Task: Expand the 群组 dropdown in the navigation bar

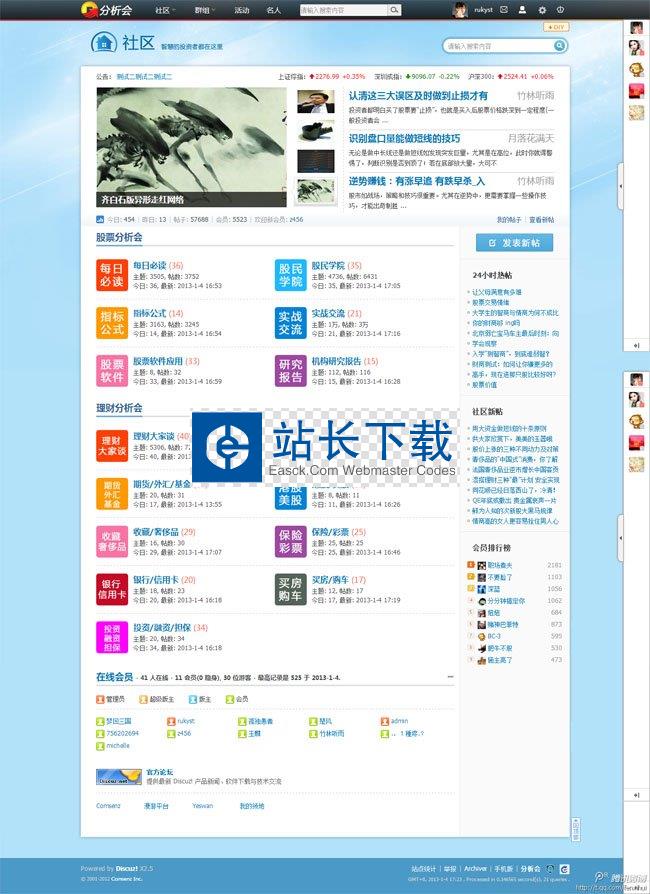Action: 206,10
